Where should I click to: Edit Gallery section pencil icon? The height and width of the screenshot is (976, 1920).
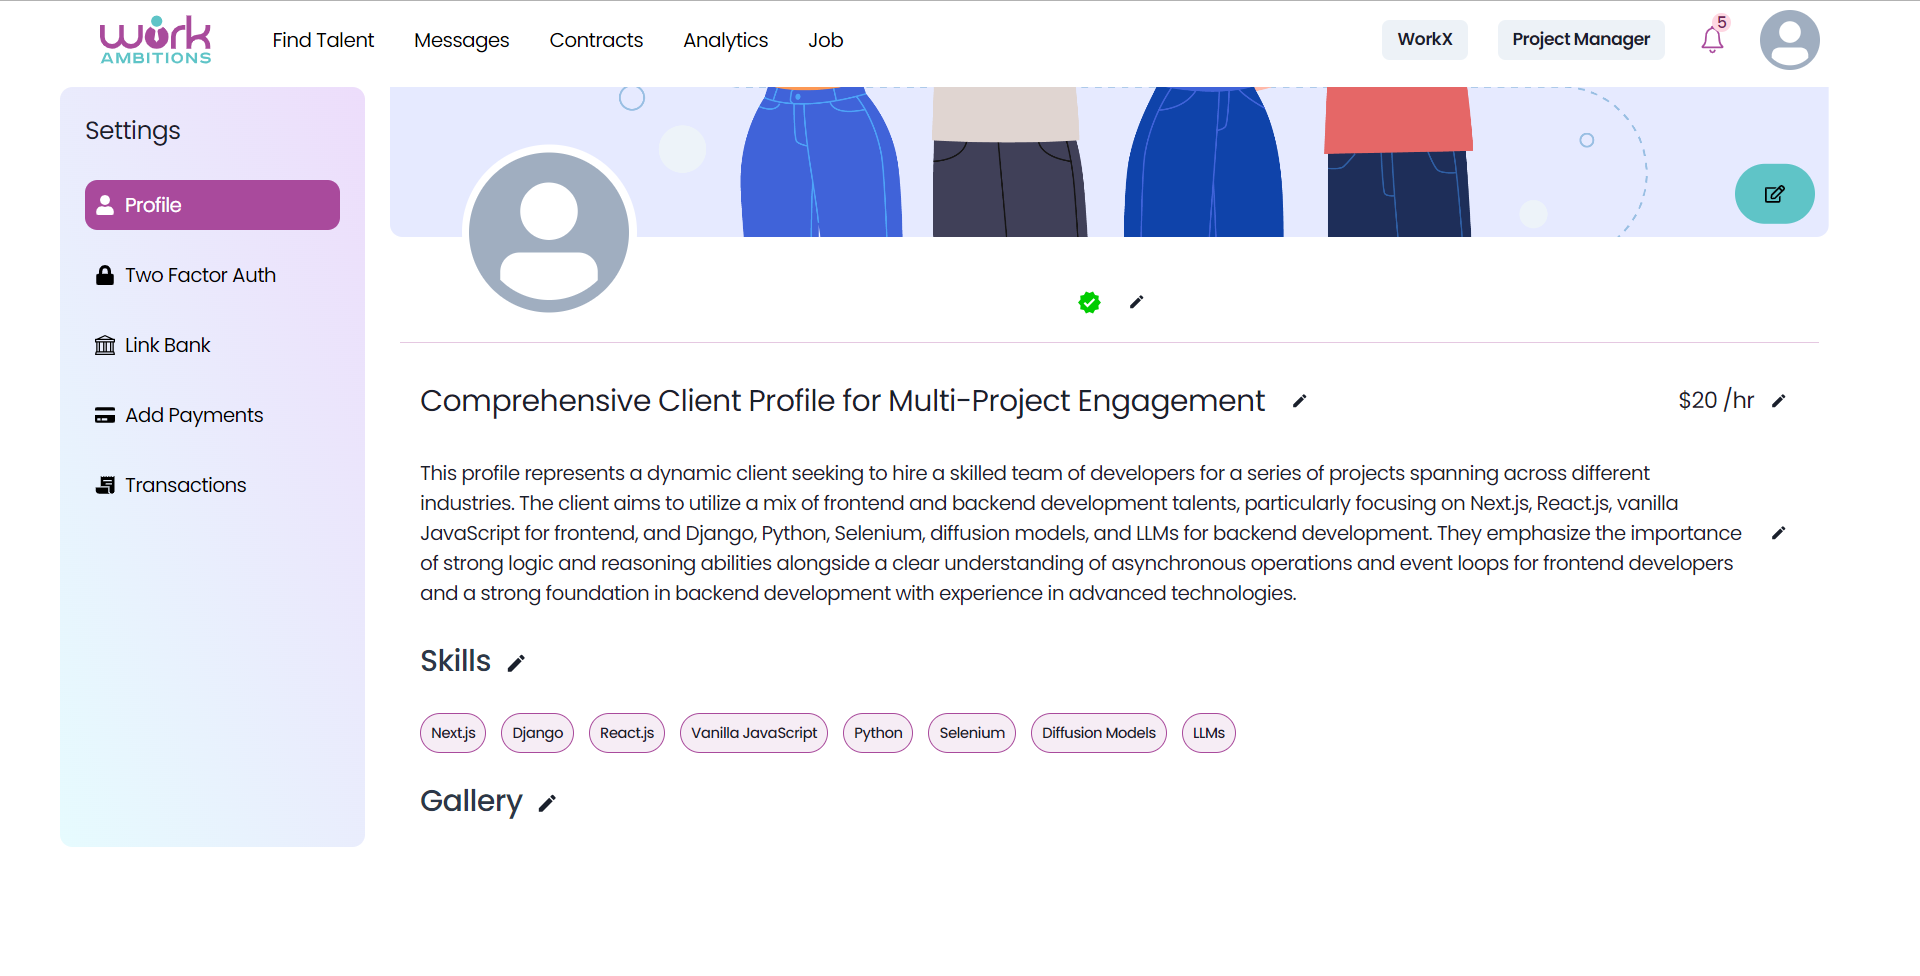coord(547,803)
